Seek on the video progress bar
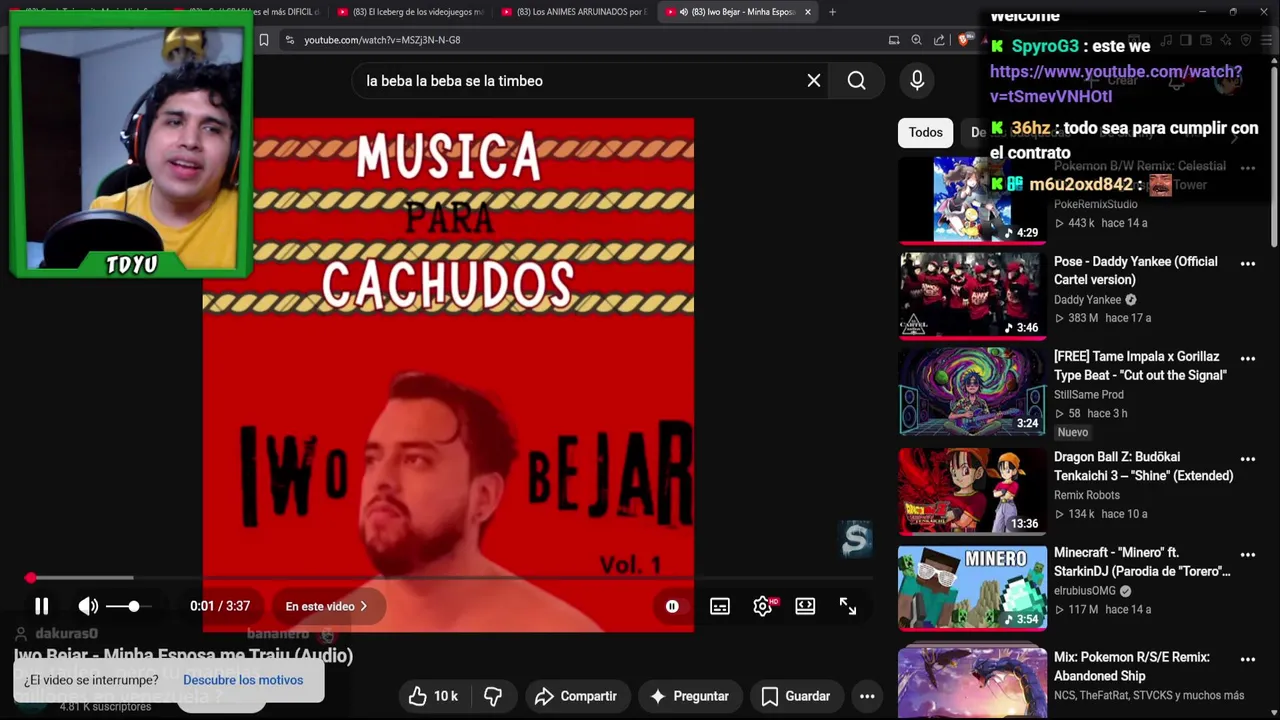 (x=450, y=578)
